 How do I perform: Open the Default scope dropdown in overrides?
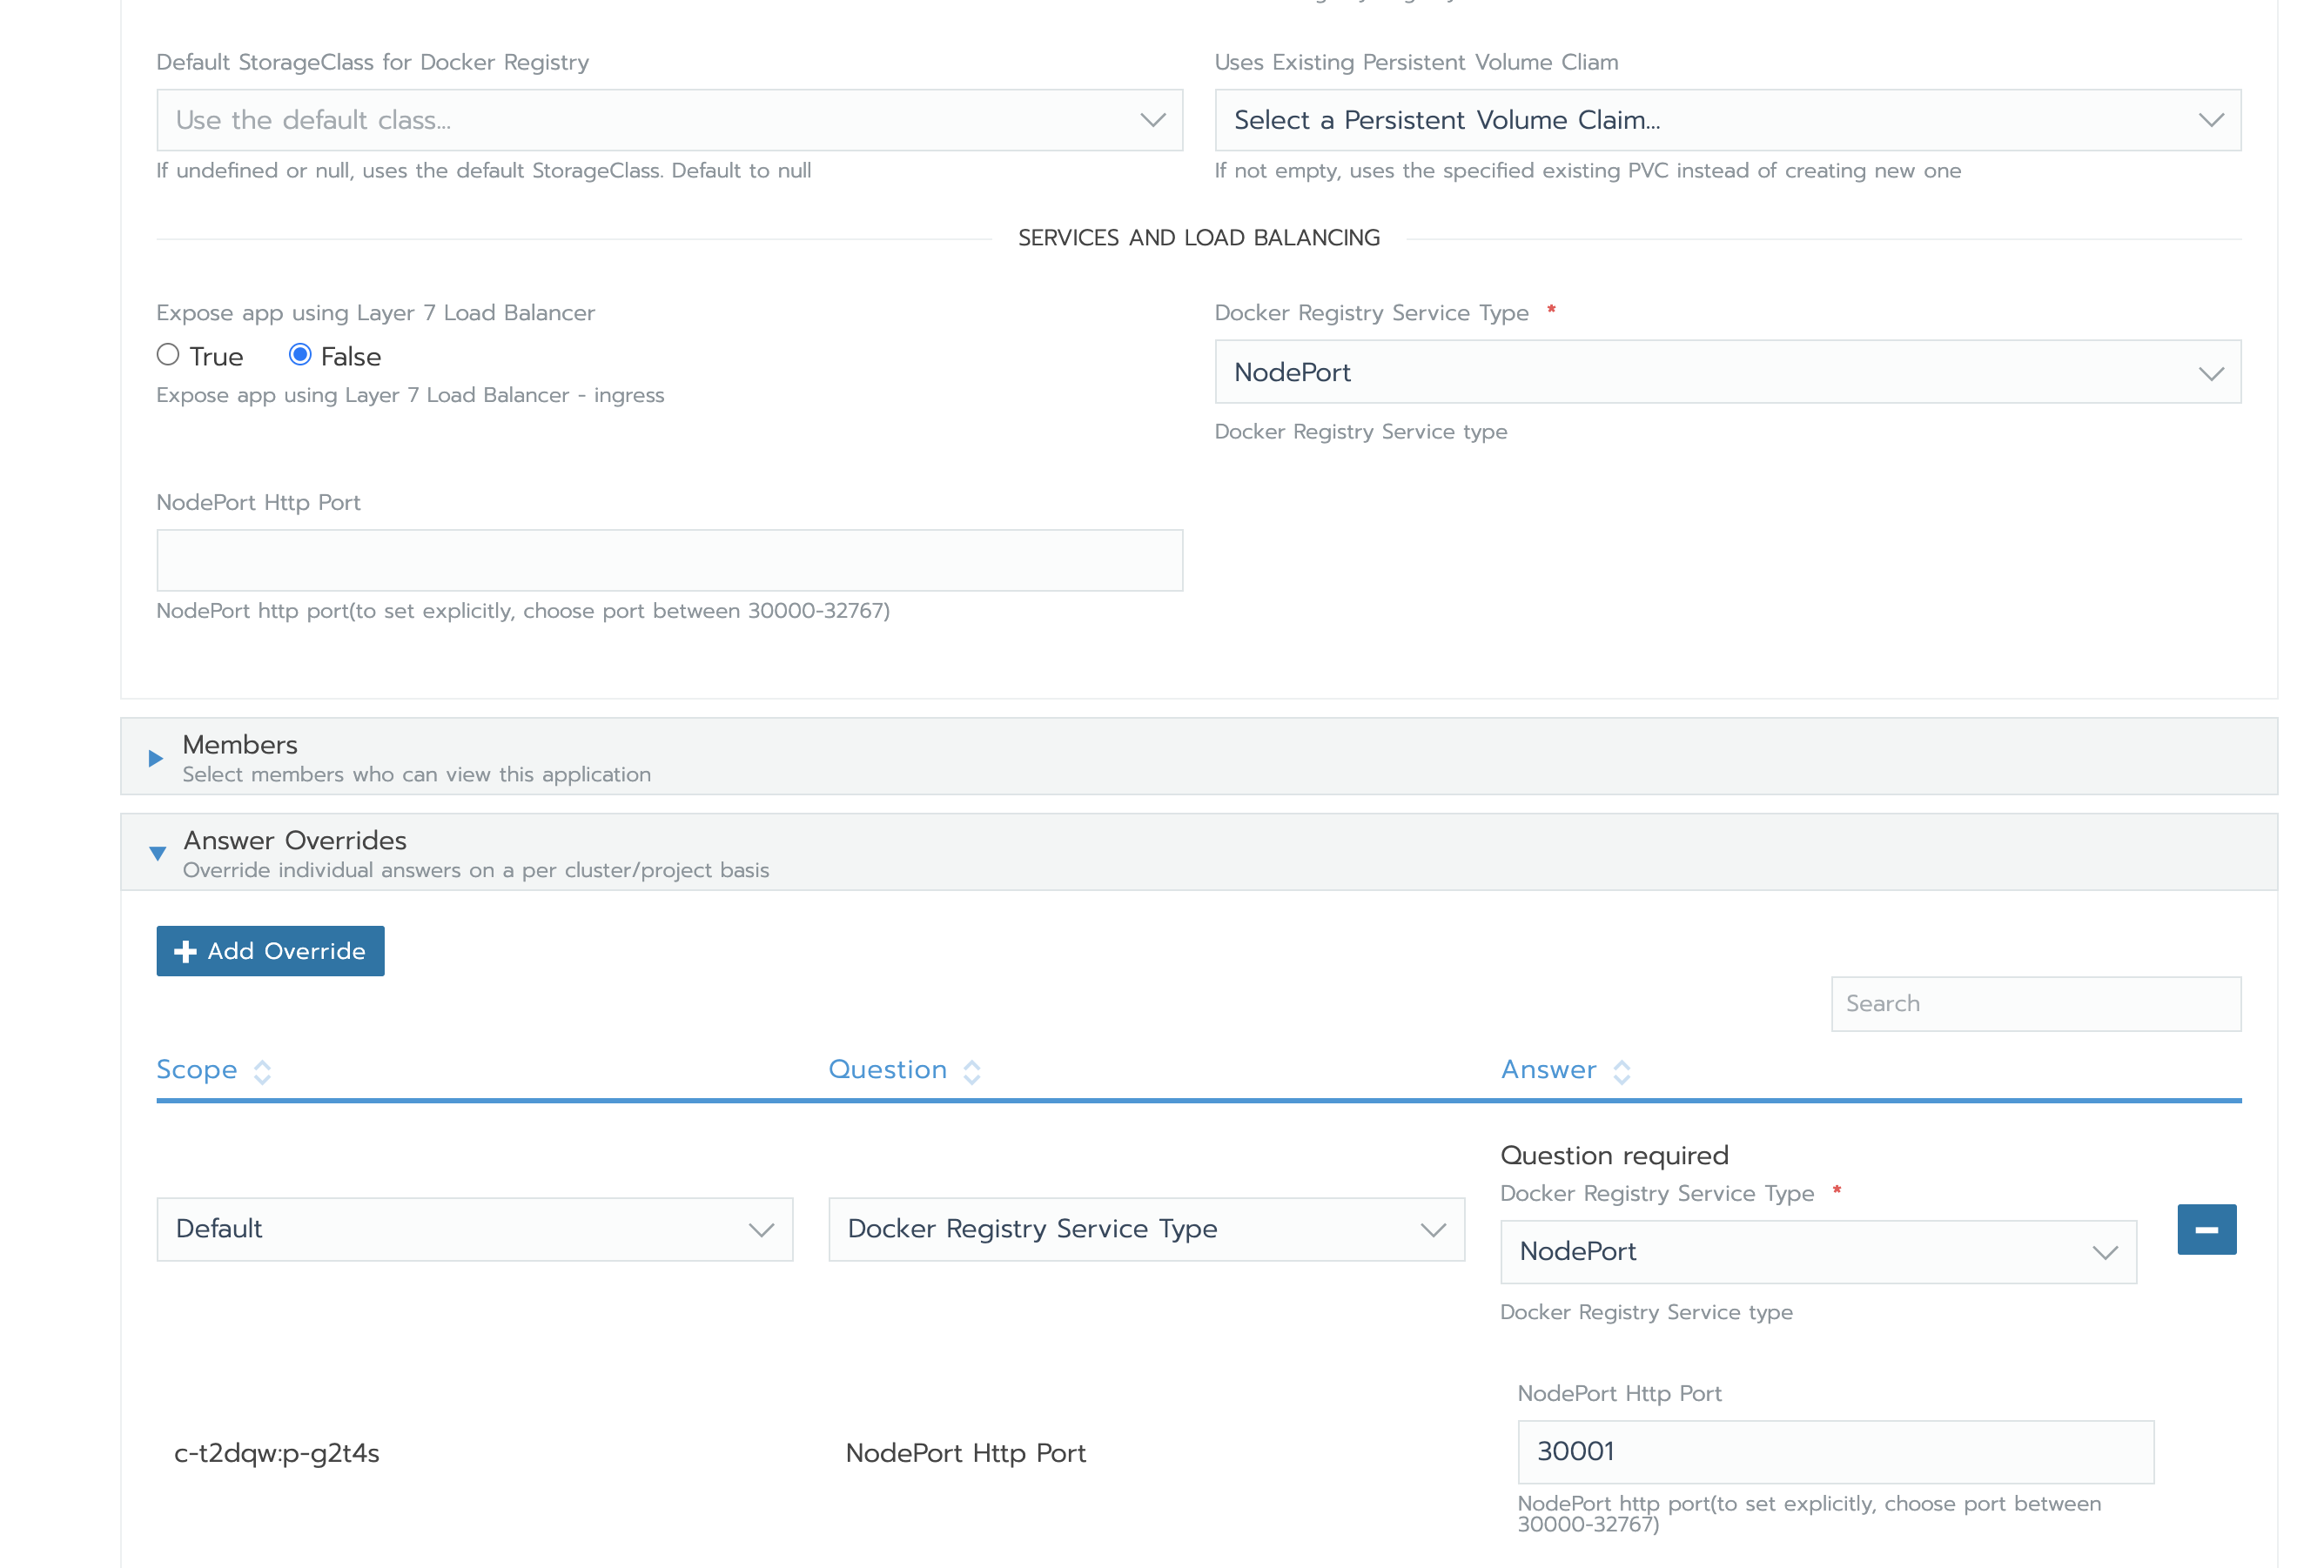coord(474,1229)
